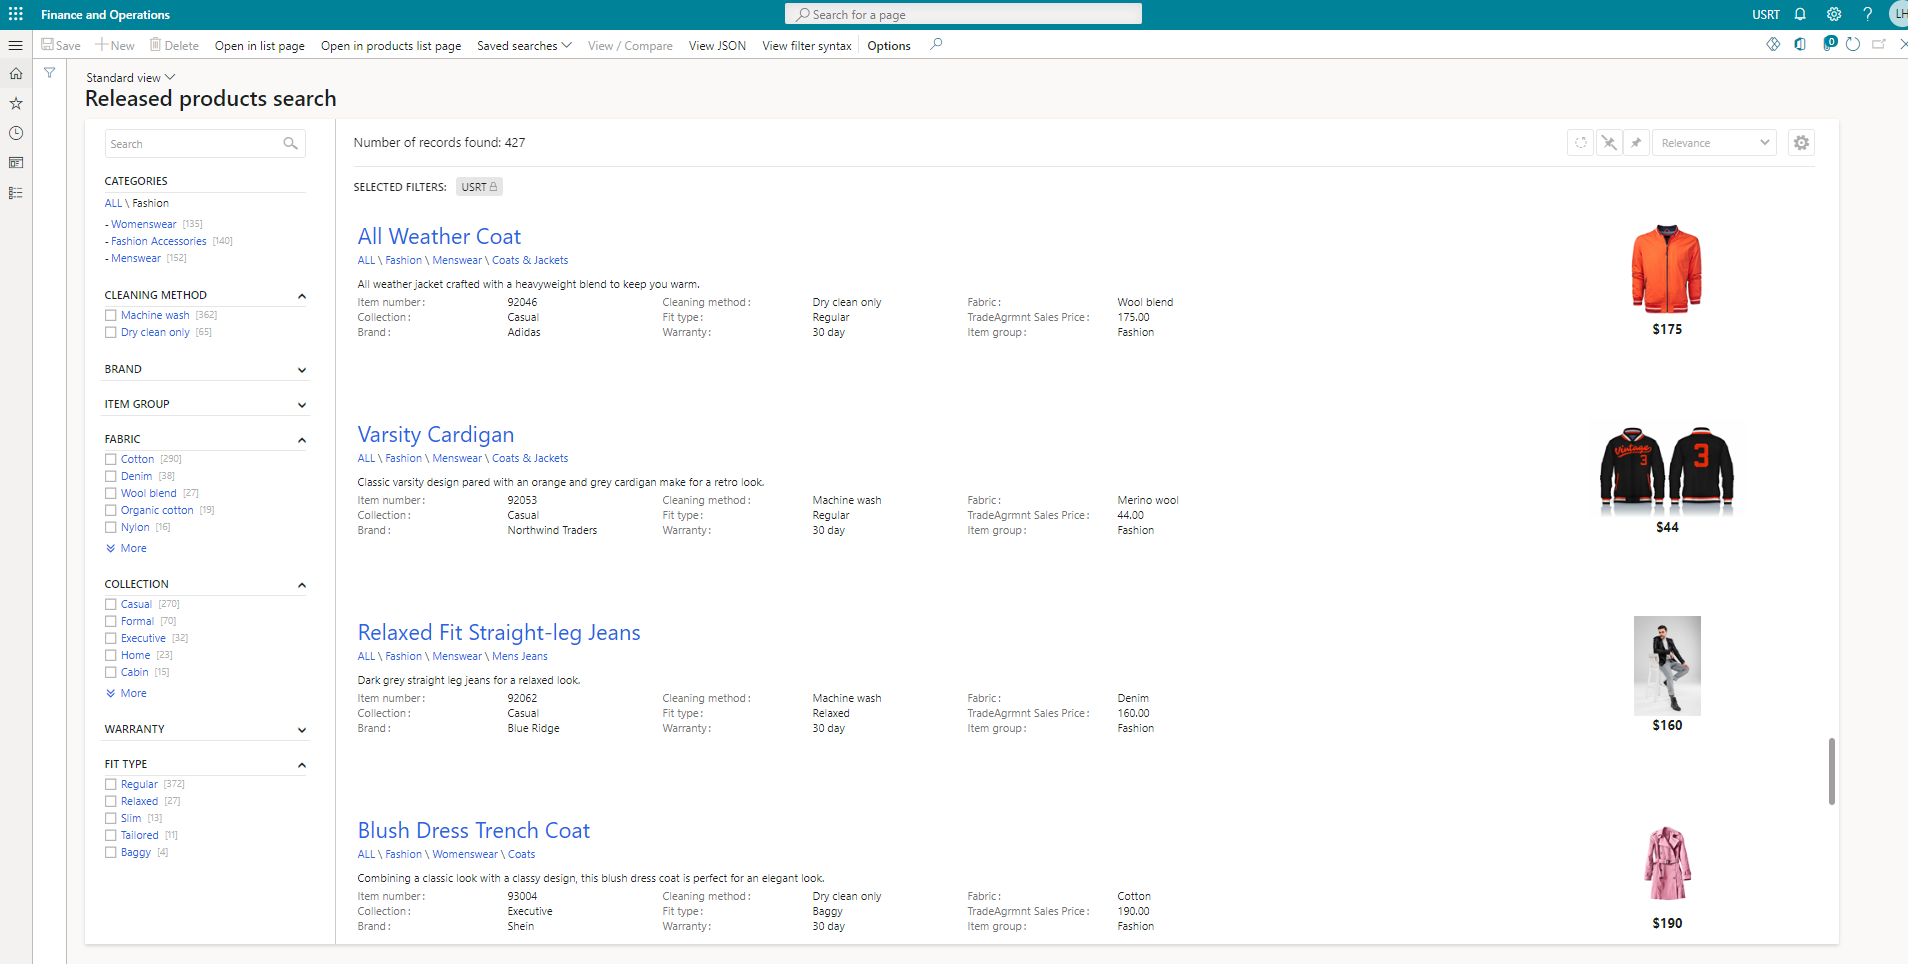Open the Options menu
Viewport: 1908px width, 964px height.
(x=888, y=46)
